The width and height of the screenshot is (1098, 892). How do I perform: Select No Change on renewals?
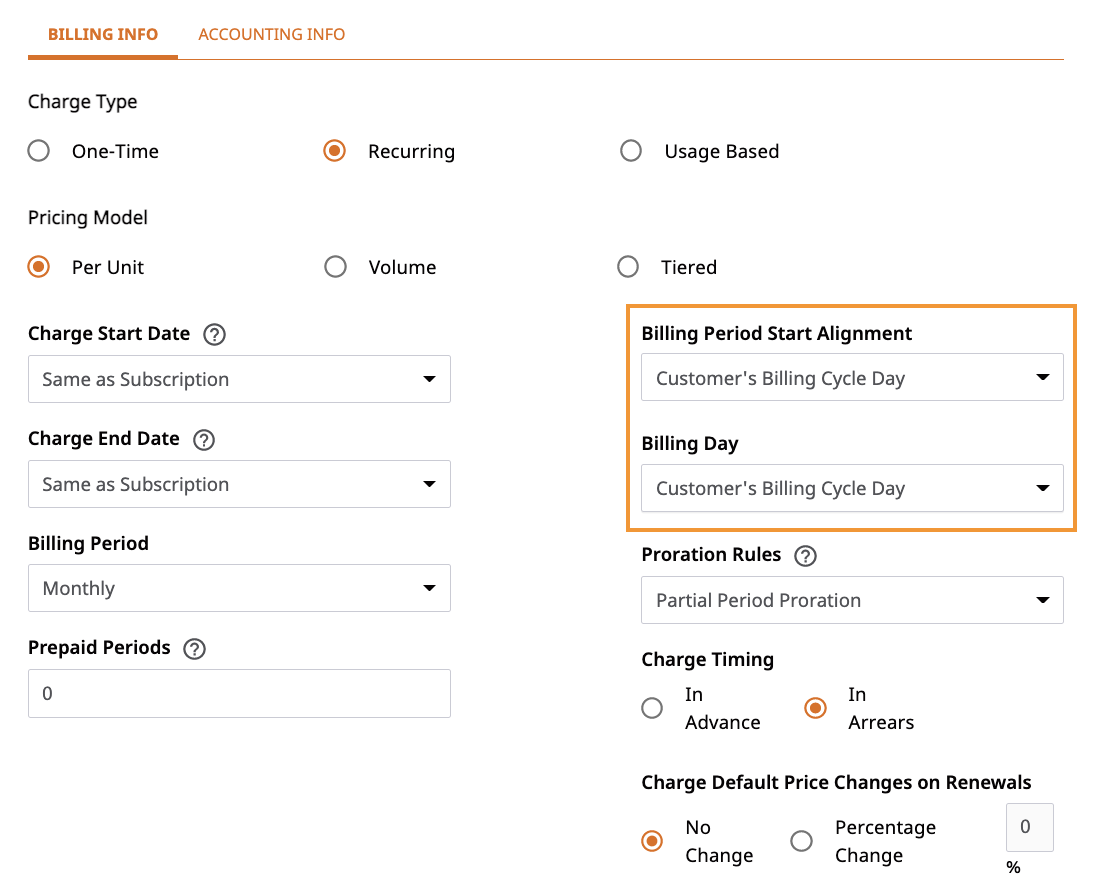click(652, 841)
